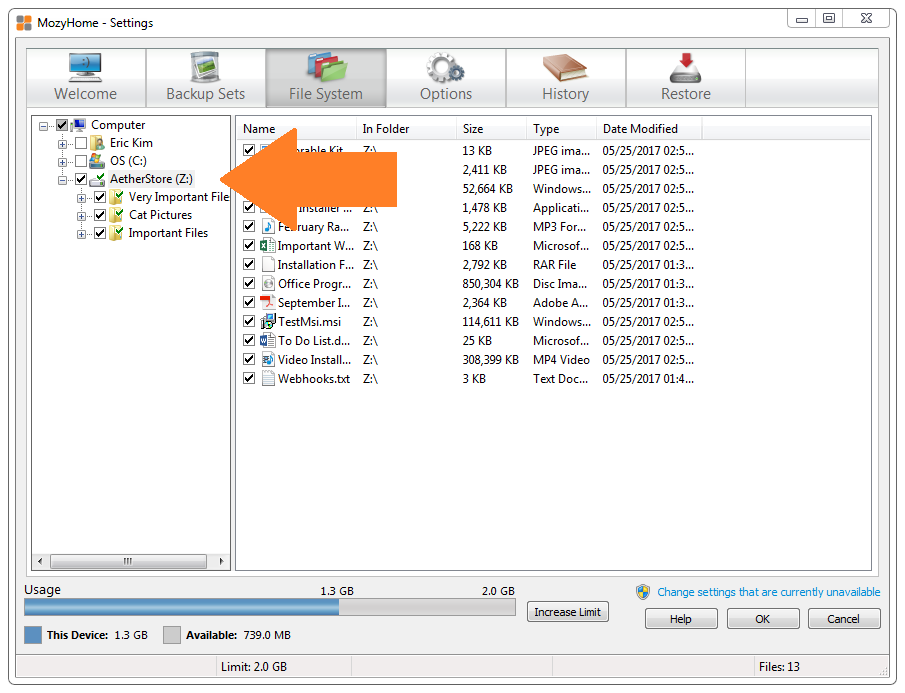
Task: Uncheck the Cat Pictures checkbox
Action: [x=100, y=215]
